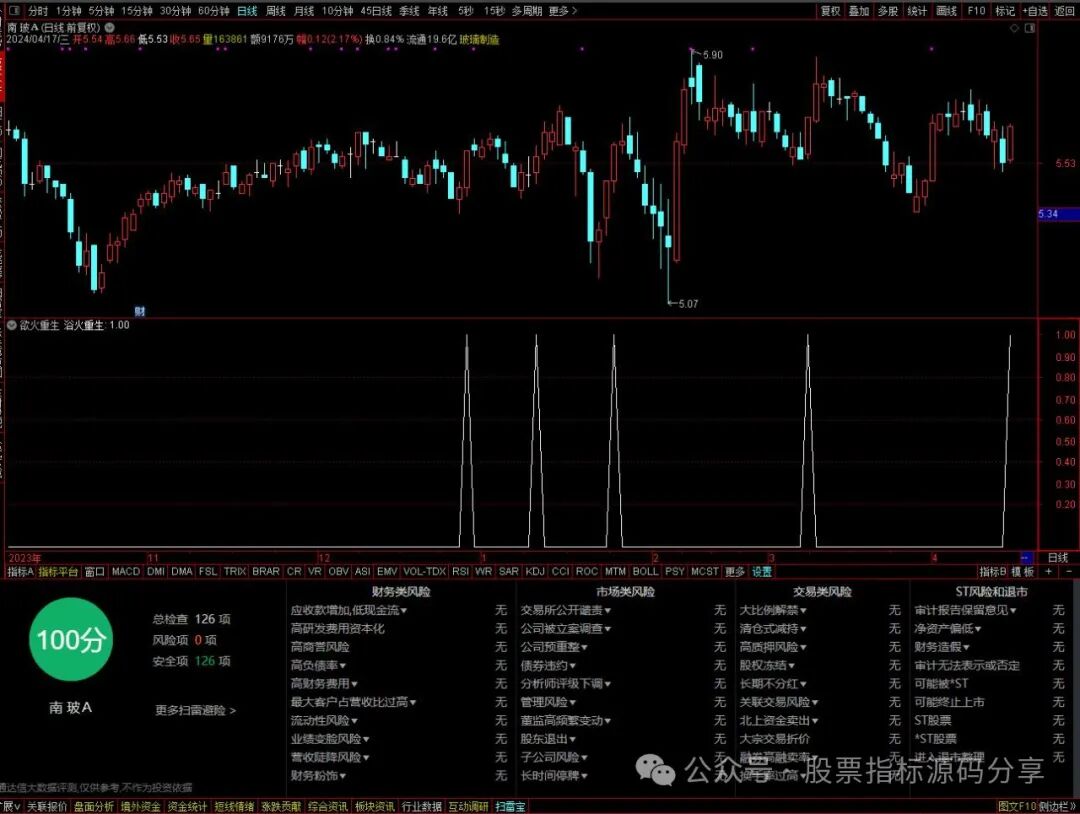Switch to 指标B panel
This screenshot has height=814, width=1080.
click(x=993, y=572)
